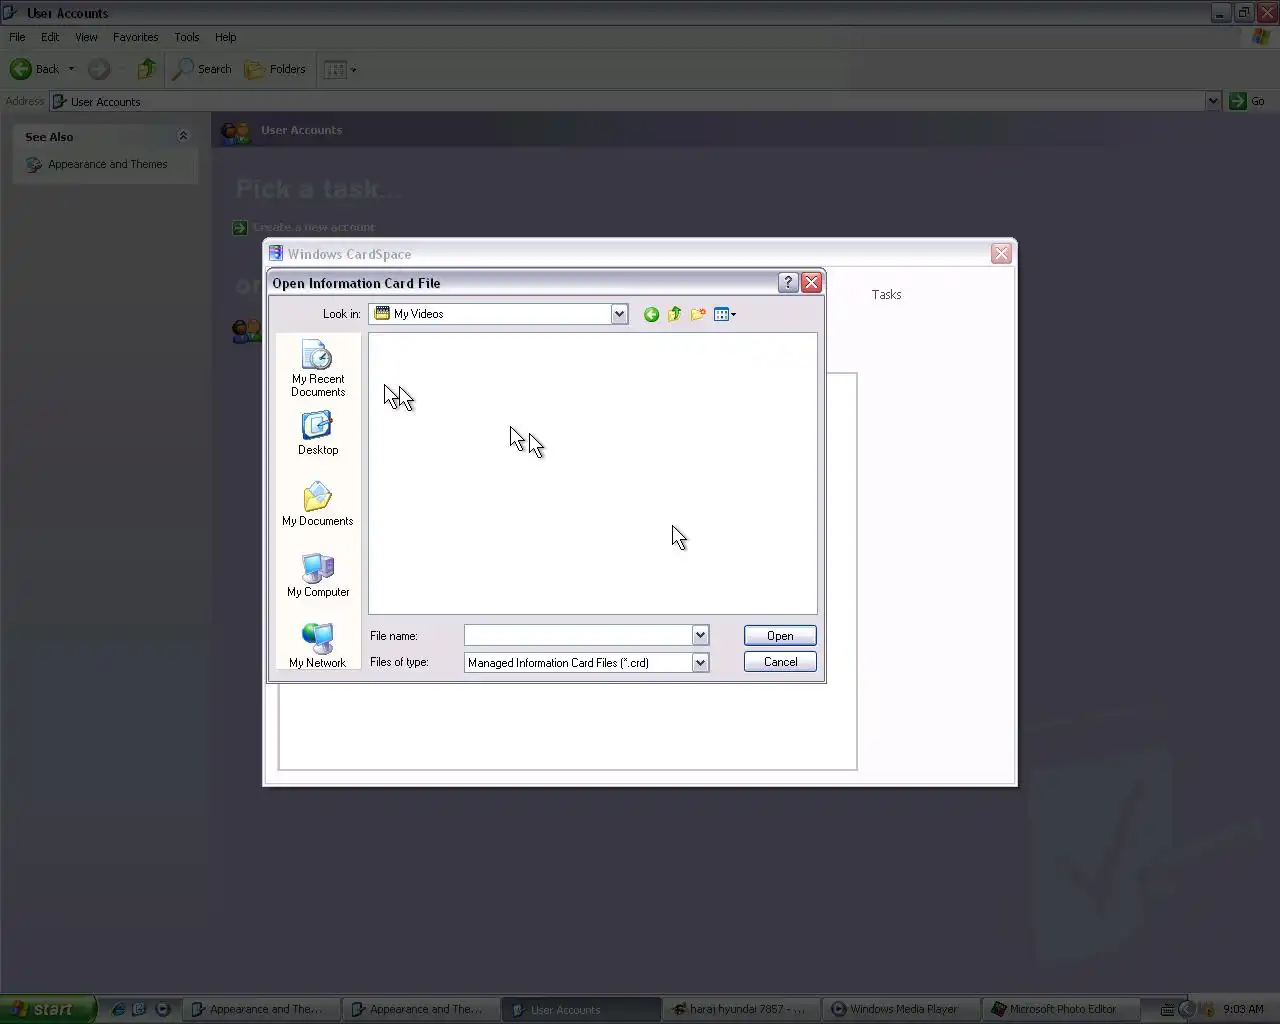Open the View menu in User Accounts

(x=87, y=37)
